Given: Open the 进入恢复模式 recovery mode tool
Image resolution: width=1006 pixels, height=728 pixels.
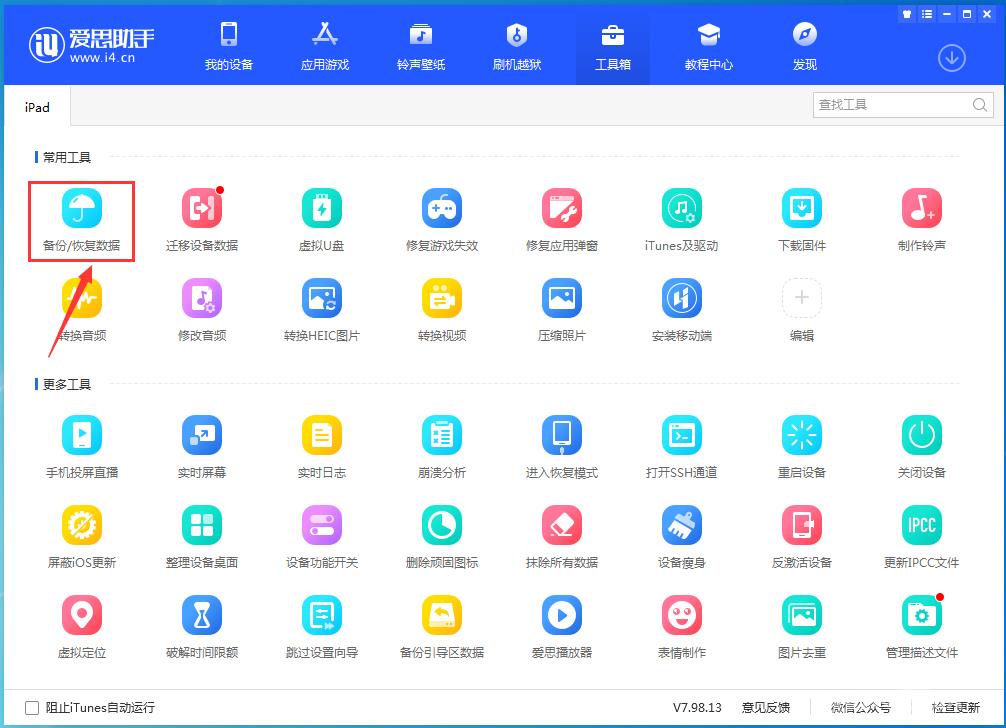Looking at the screenshot, I should [x=561, y=446].
